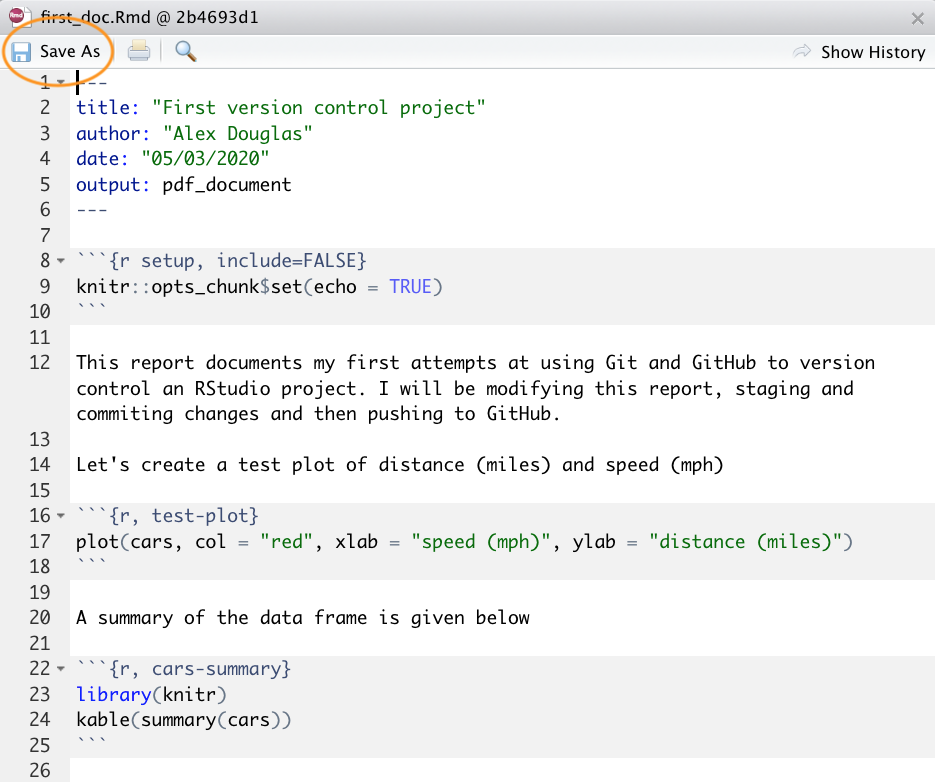This screenshot has width=935, height=782.
Task: Click line number 12 in the gutter
Action: [x=40, y=363]
